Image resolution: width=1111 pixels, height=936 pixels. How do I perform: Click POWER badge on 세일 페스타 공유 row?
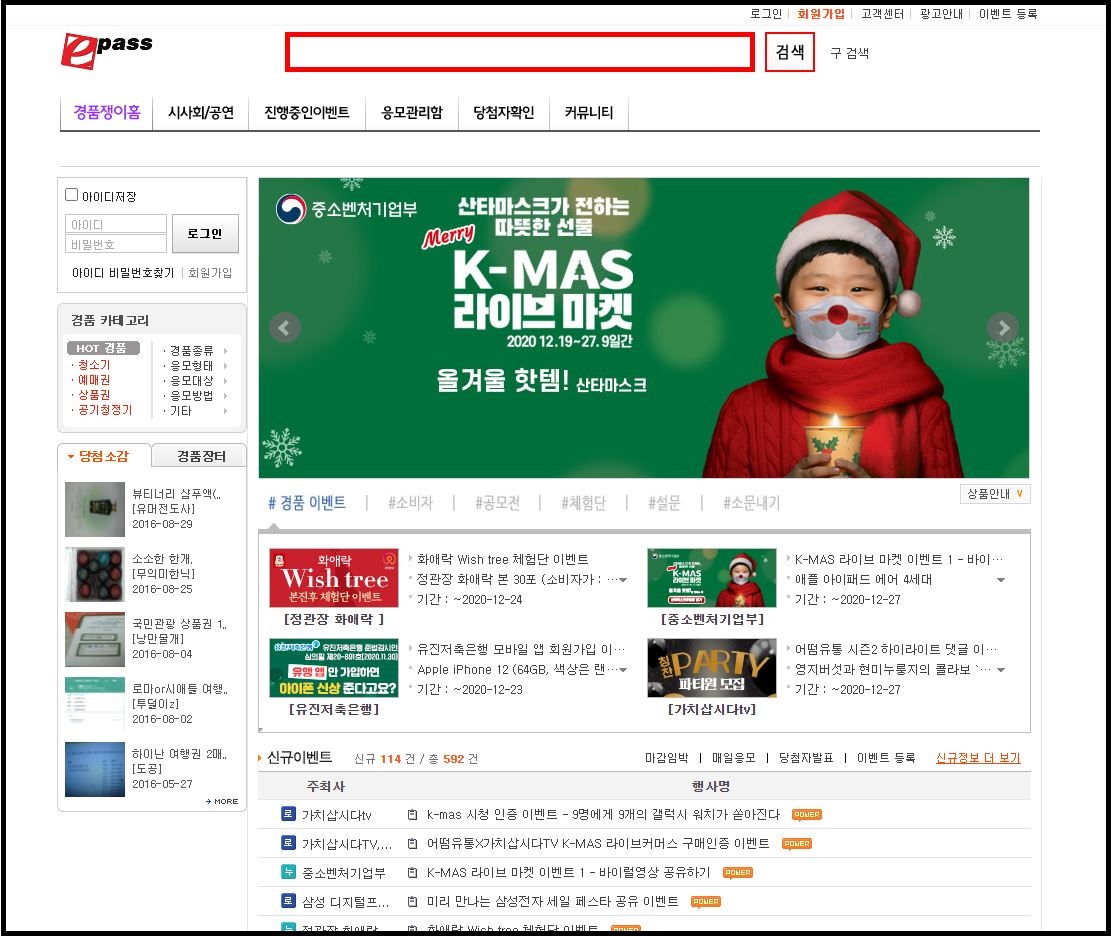pos(706,902)
